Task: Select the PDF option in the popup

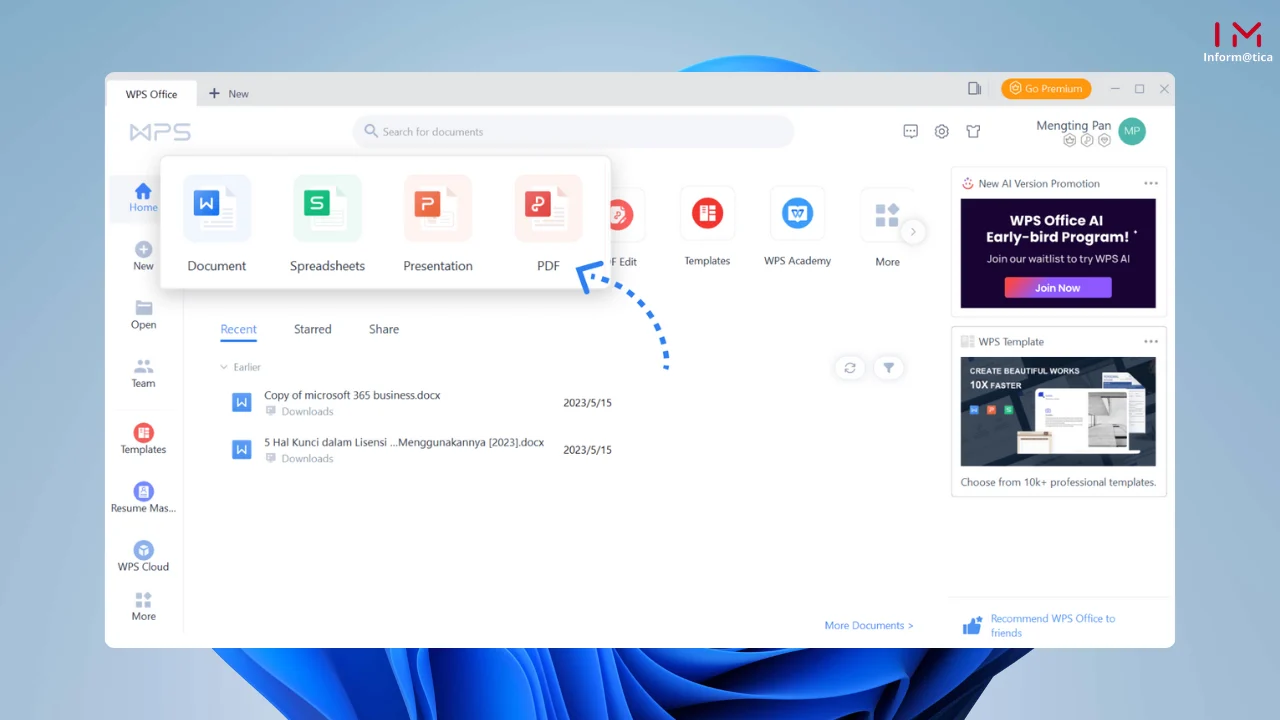Action: coord(548,224)
